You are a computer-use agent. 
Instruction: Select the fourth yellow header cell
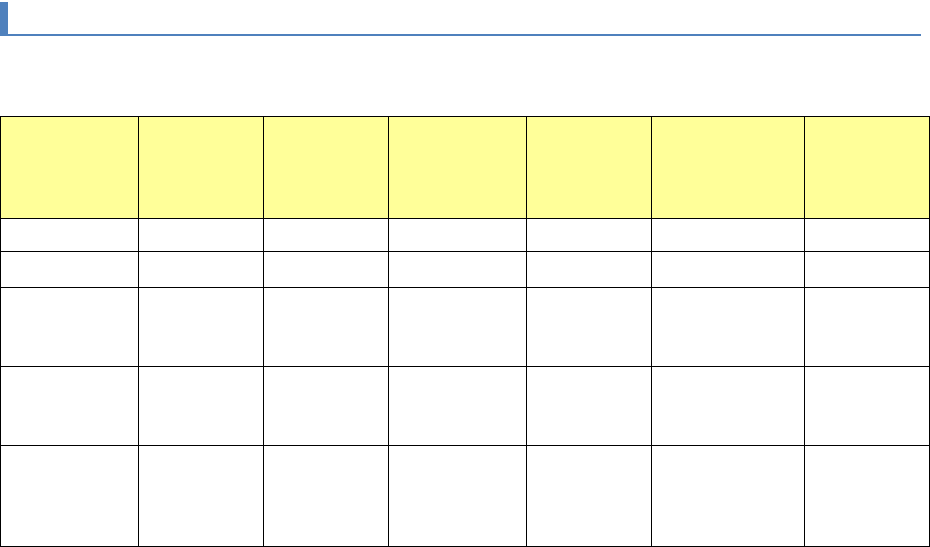458,168
